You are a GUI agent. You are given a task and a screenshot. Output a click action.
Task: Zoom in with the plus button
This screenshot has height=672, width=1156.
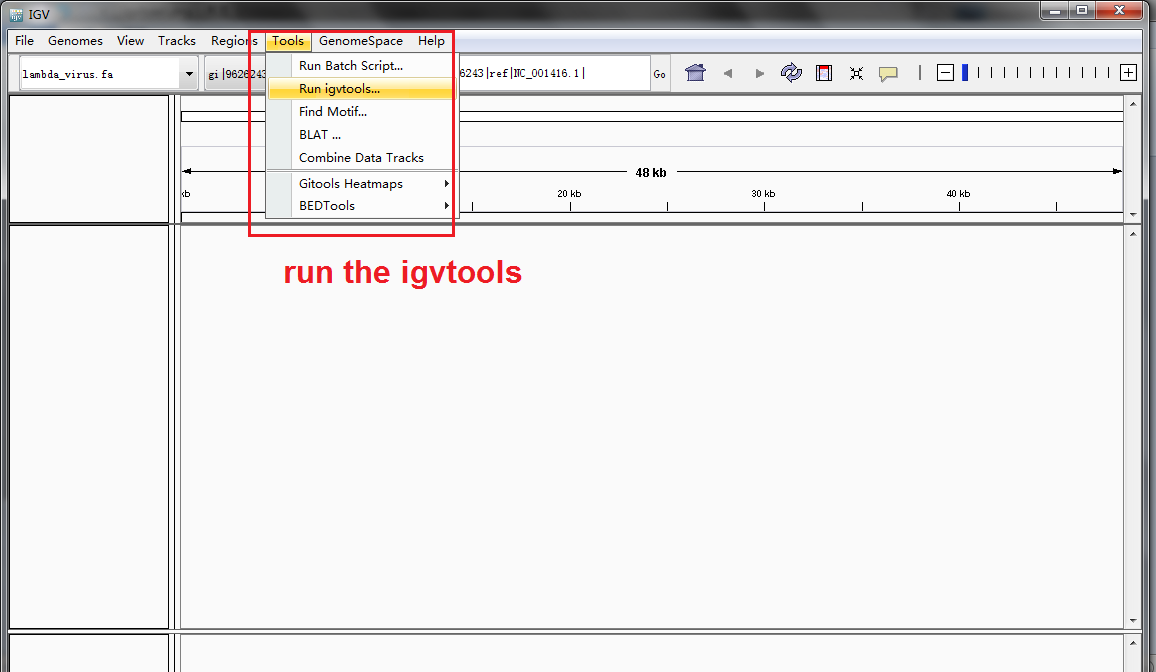1128,72
